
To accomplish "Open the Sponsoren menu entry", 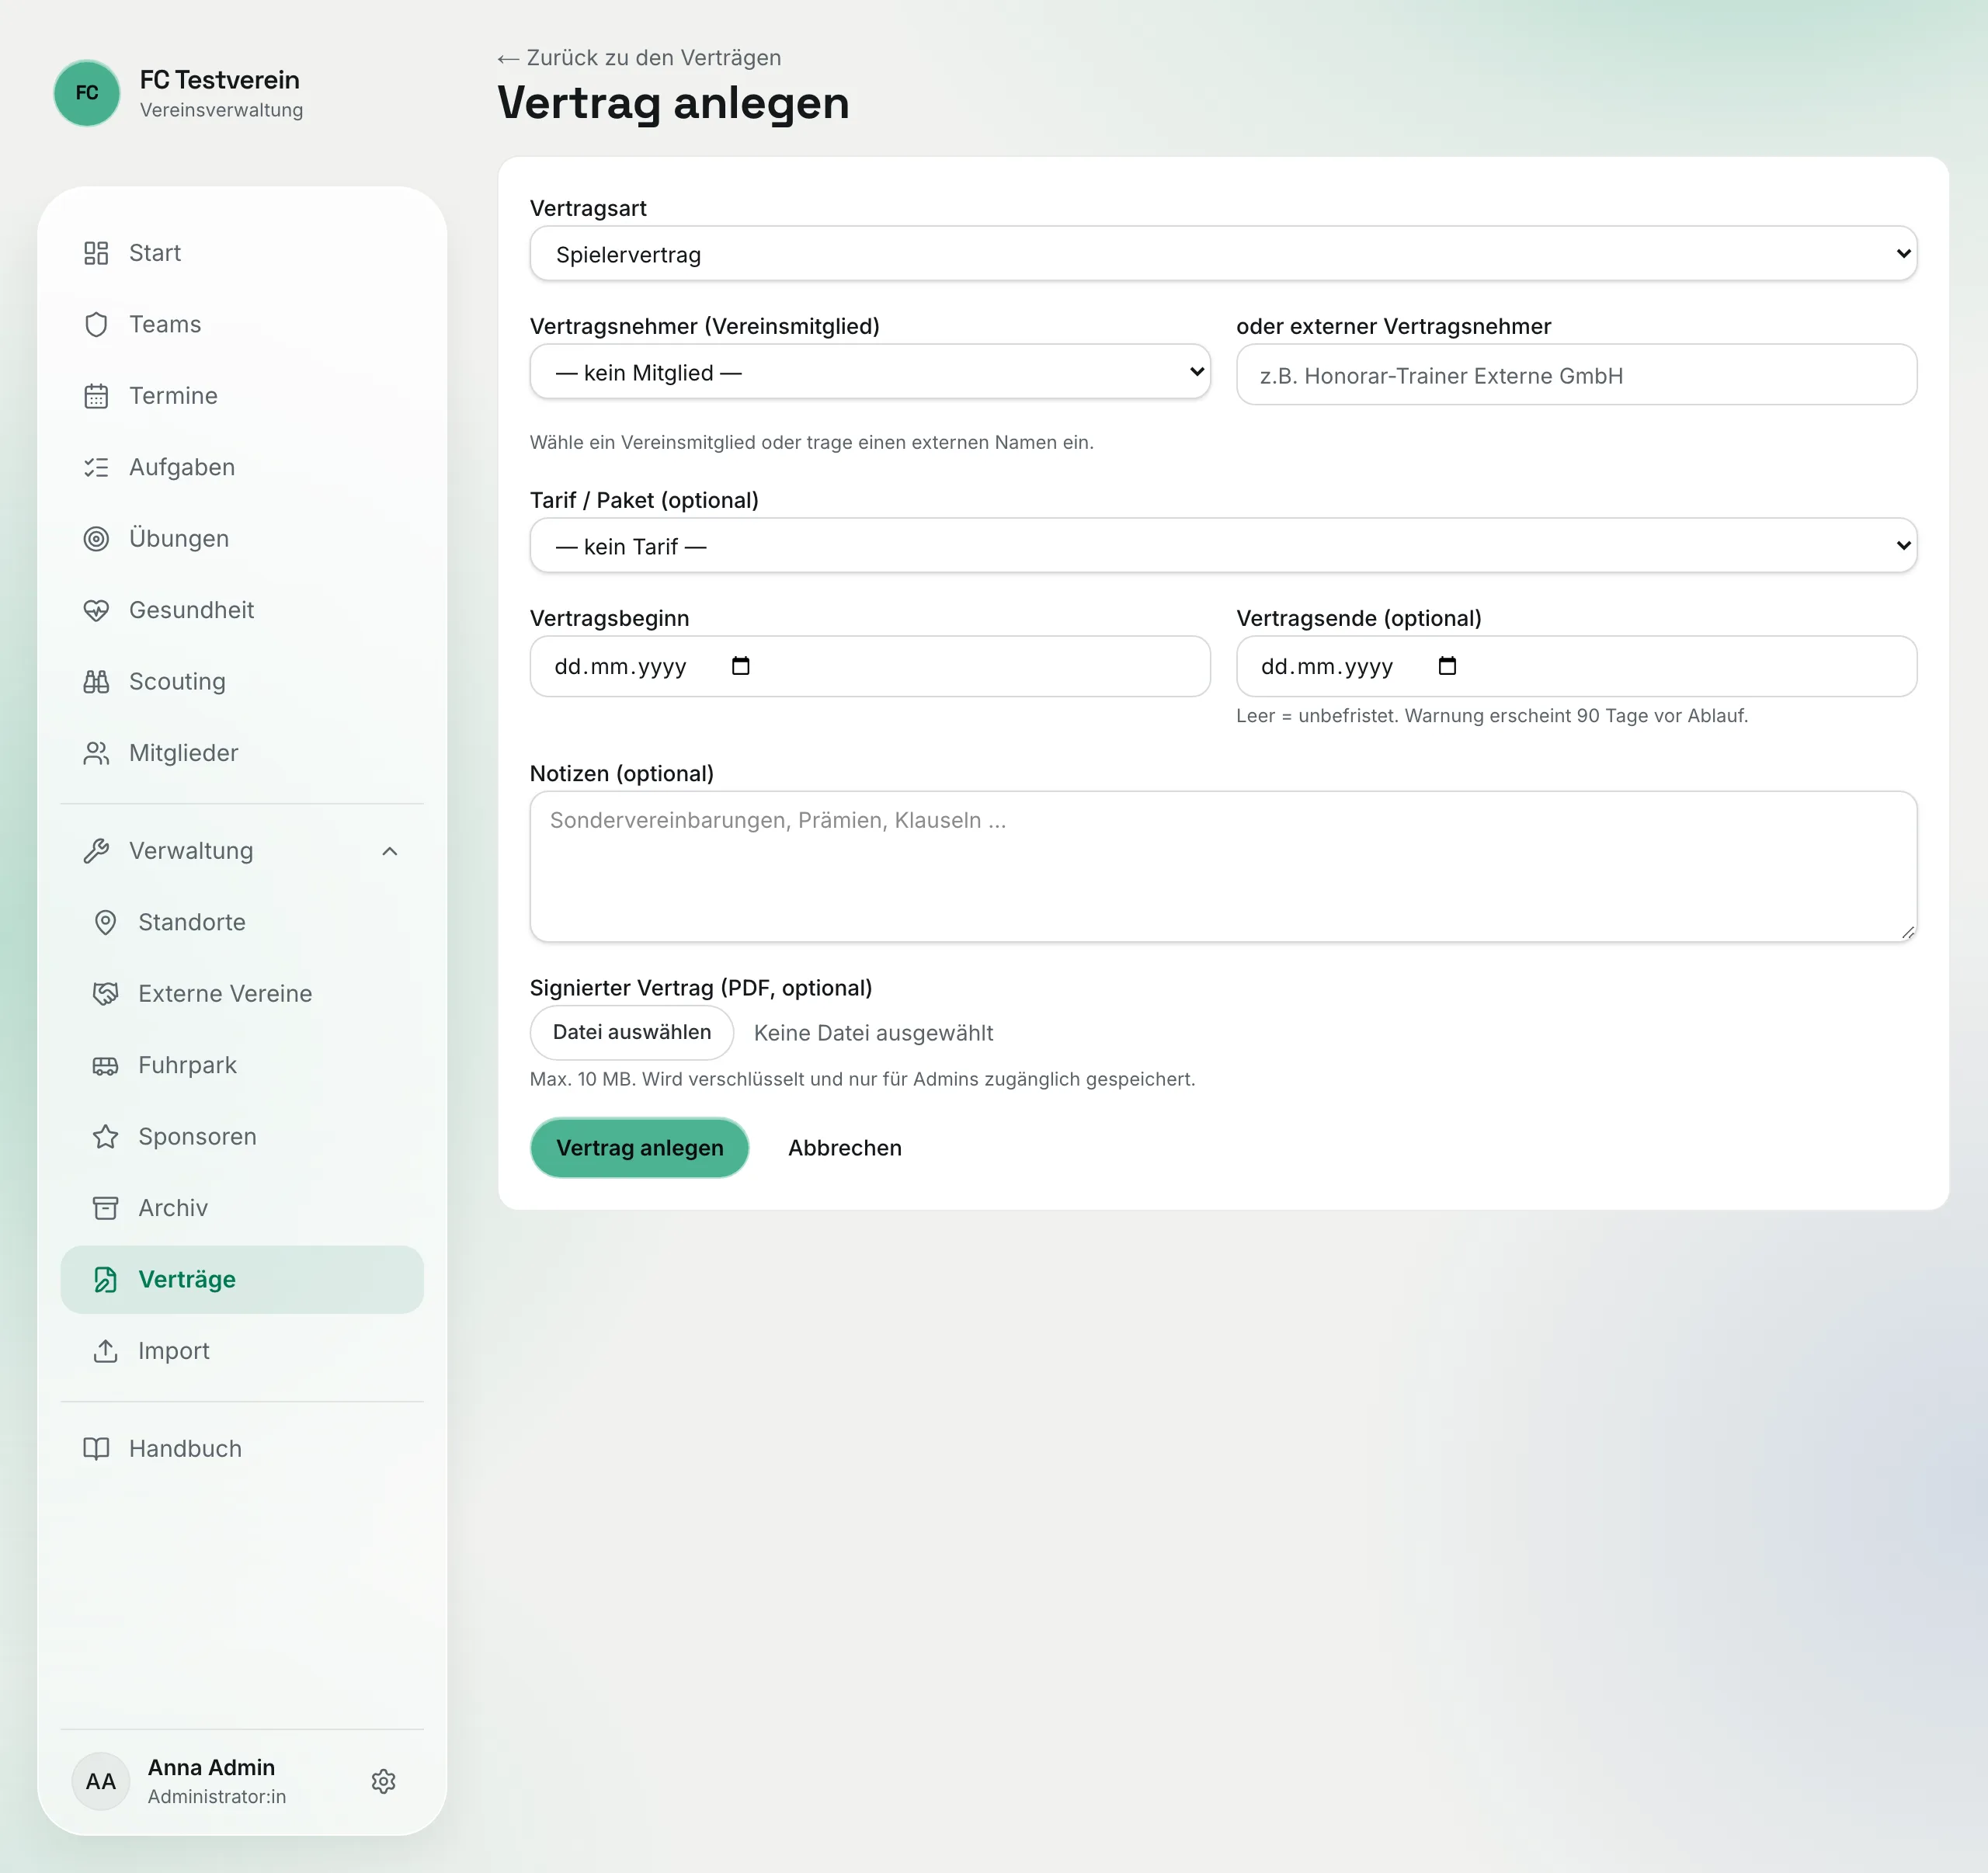I will point(242,1137).
